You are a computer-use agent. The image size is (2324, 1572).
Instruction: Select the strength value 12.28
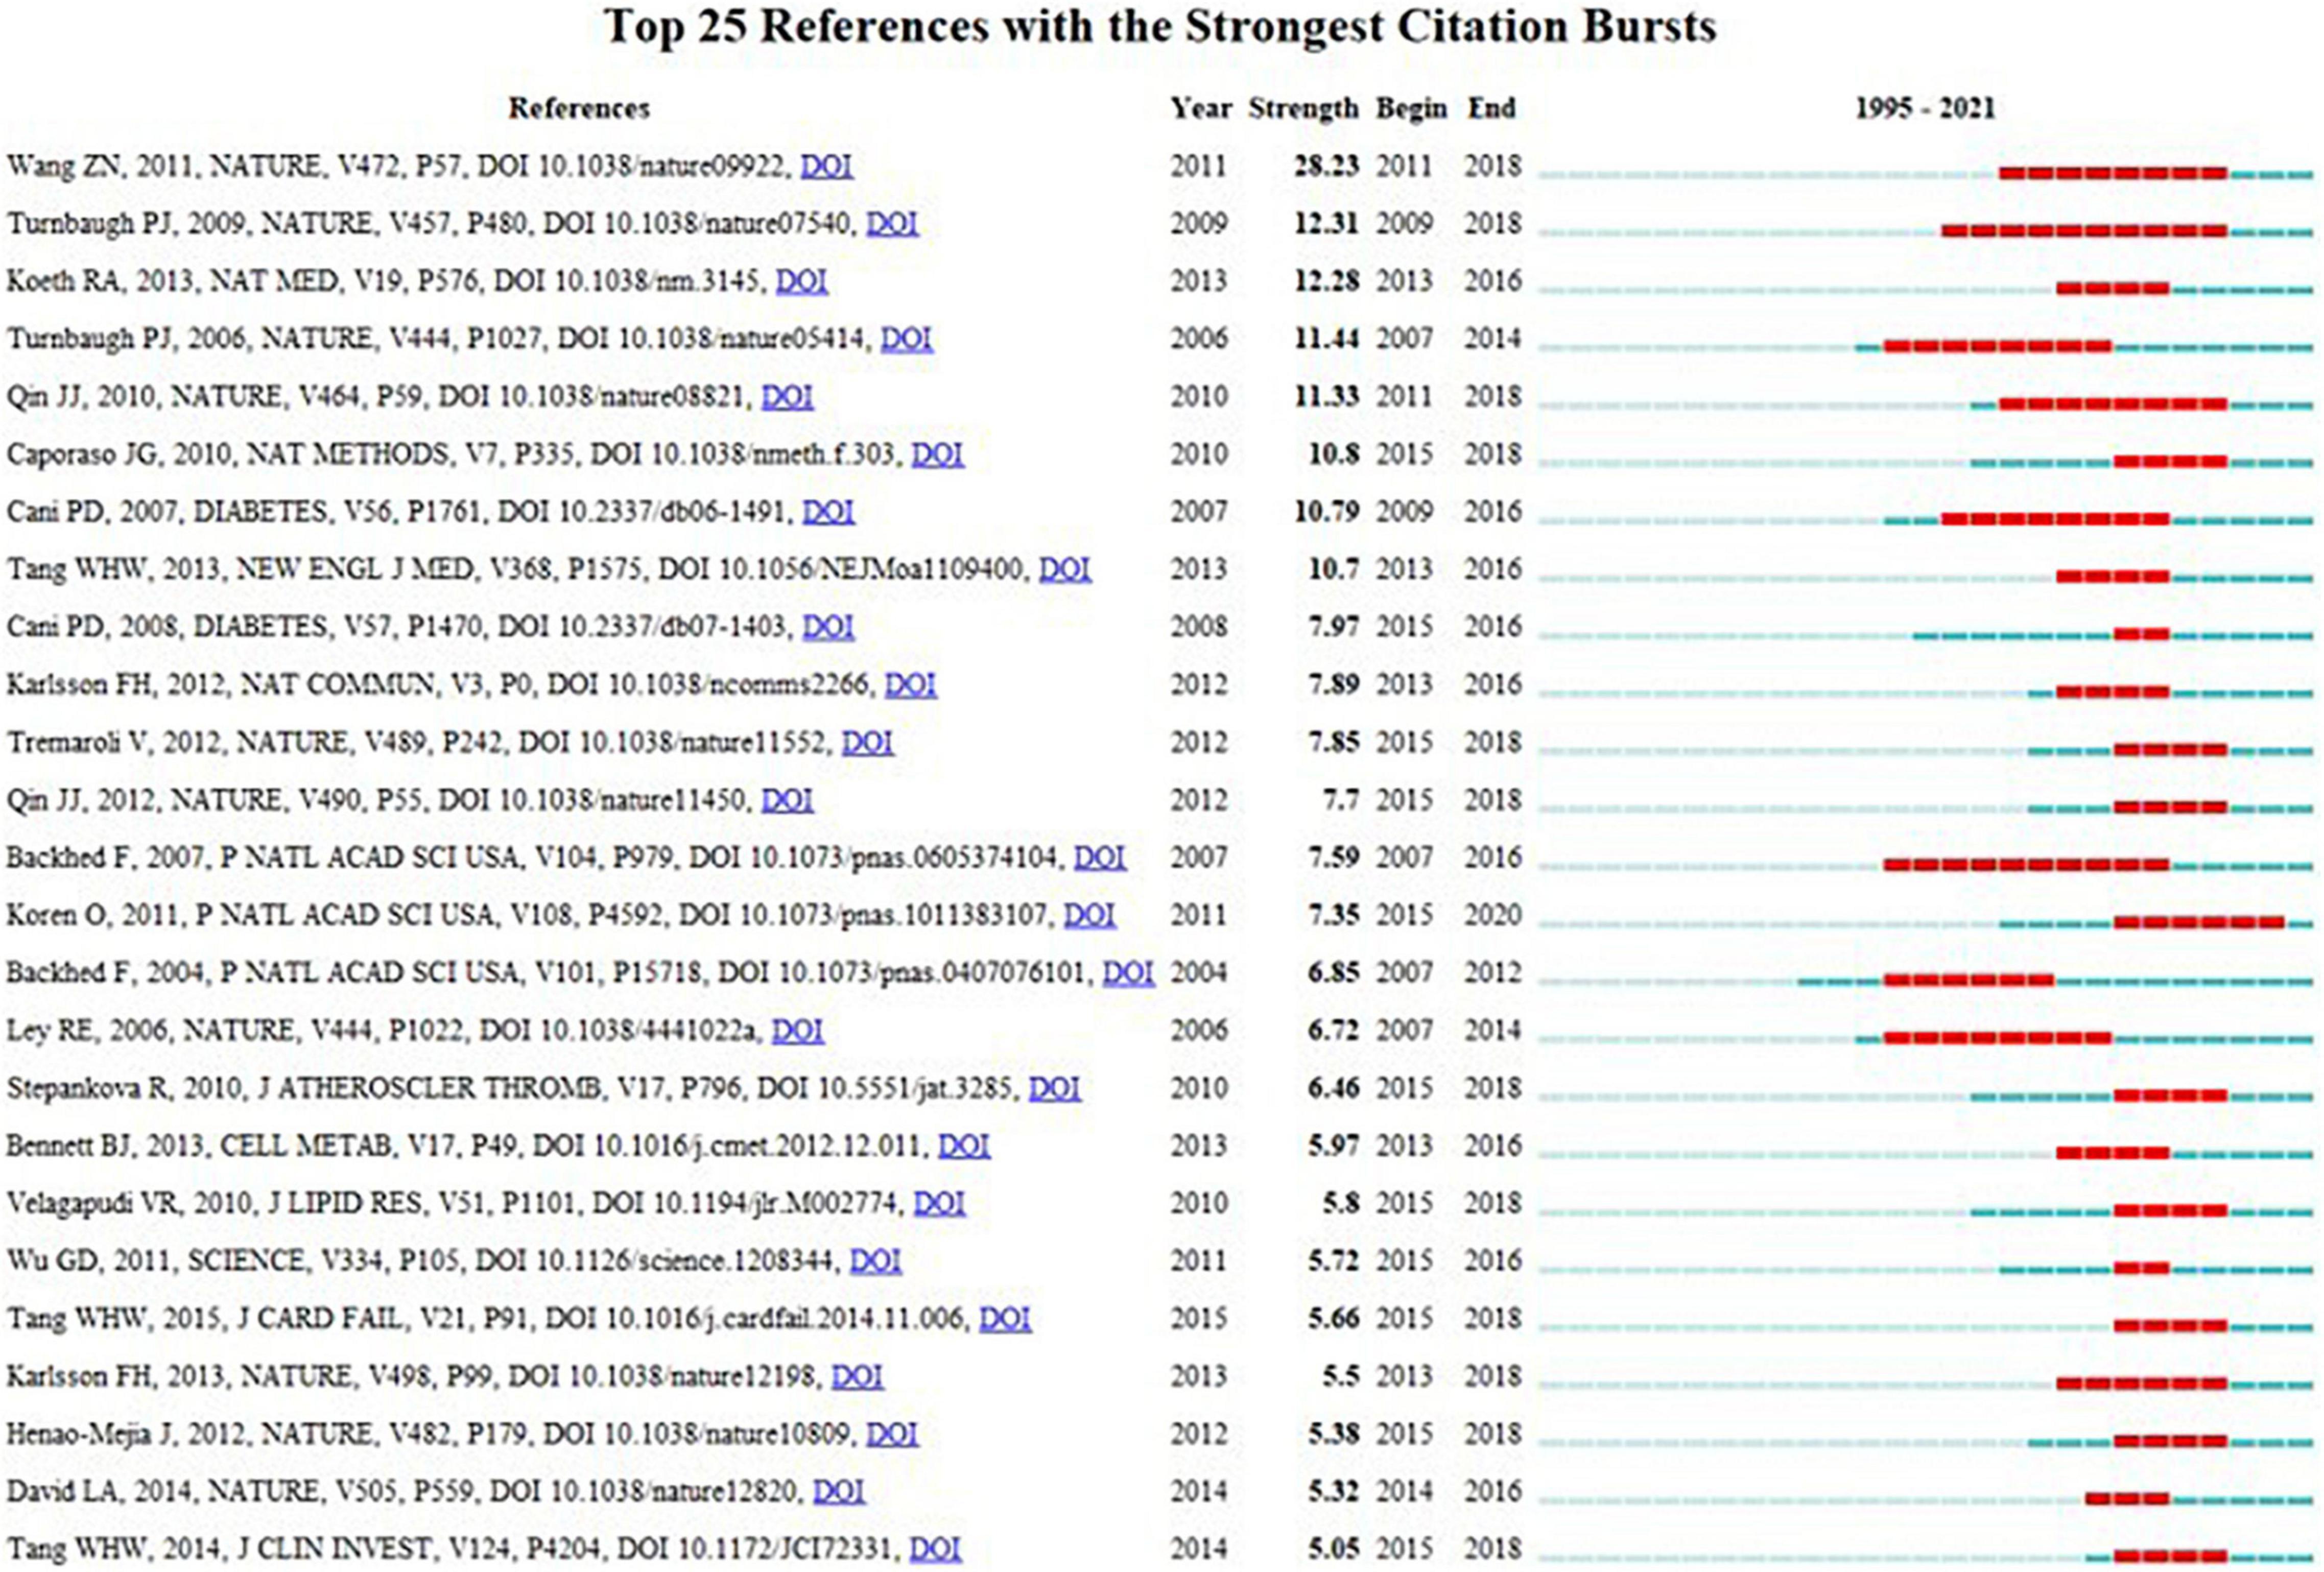pos(1326,281)
